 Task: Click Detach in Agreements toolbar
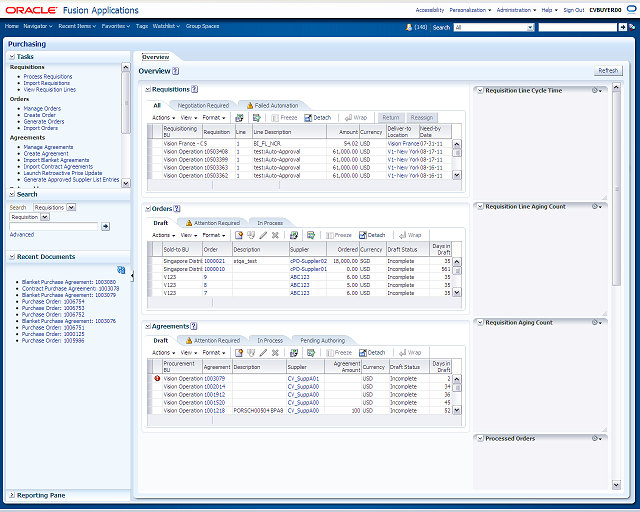(x=372, y=353)
